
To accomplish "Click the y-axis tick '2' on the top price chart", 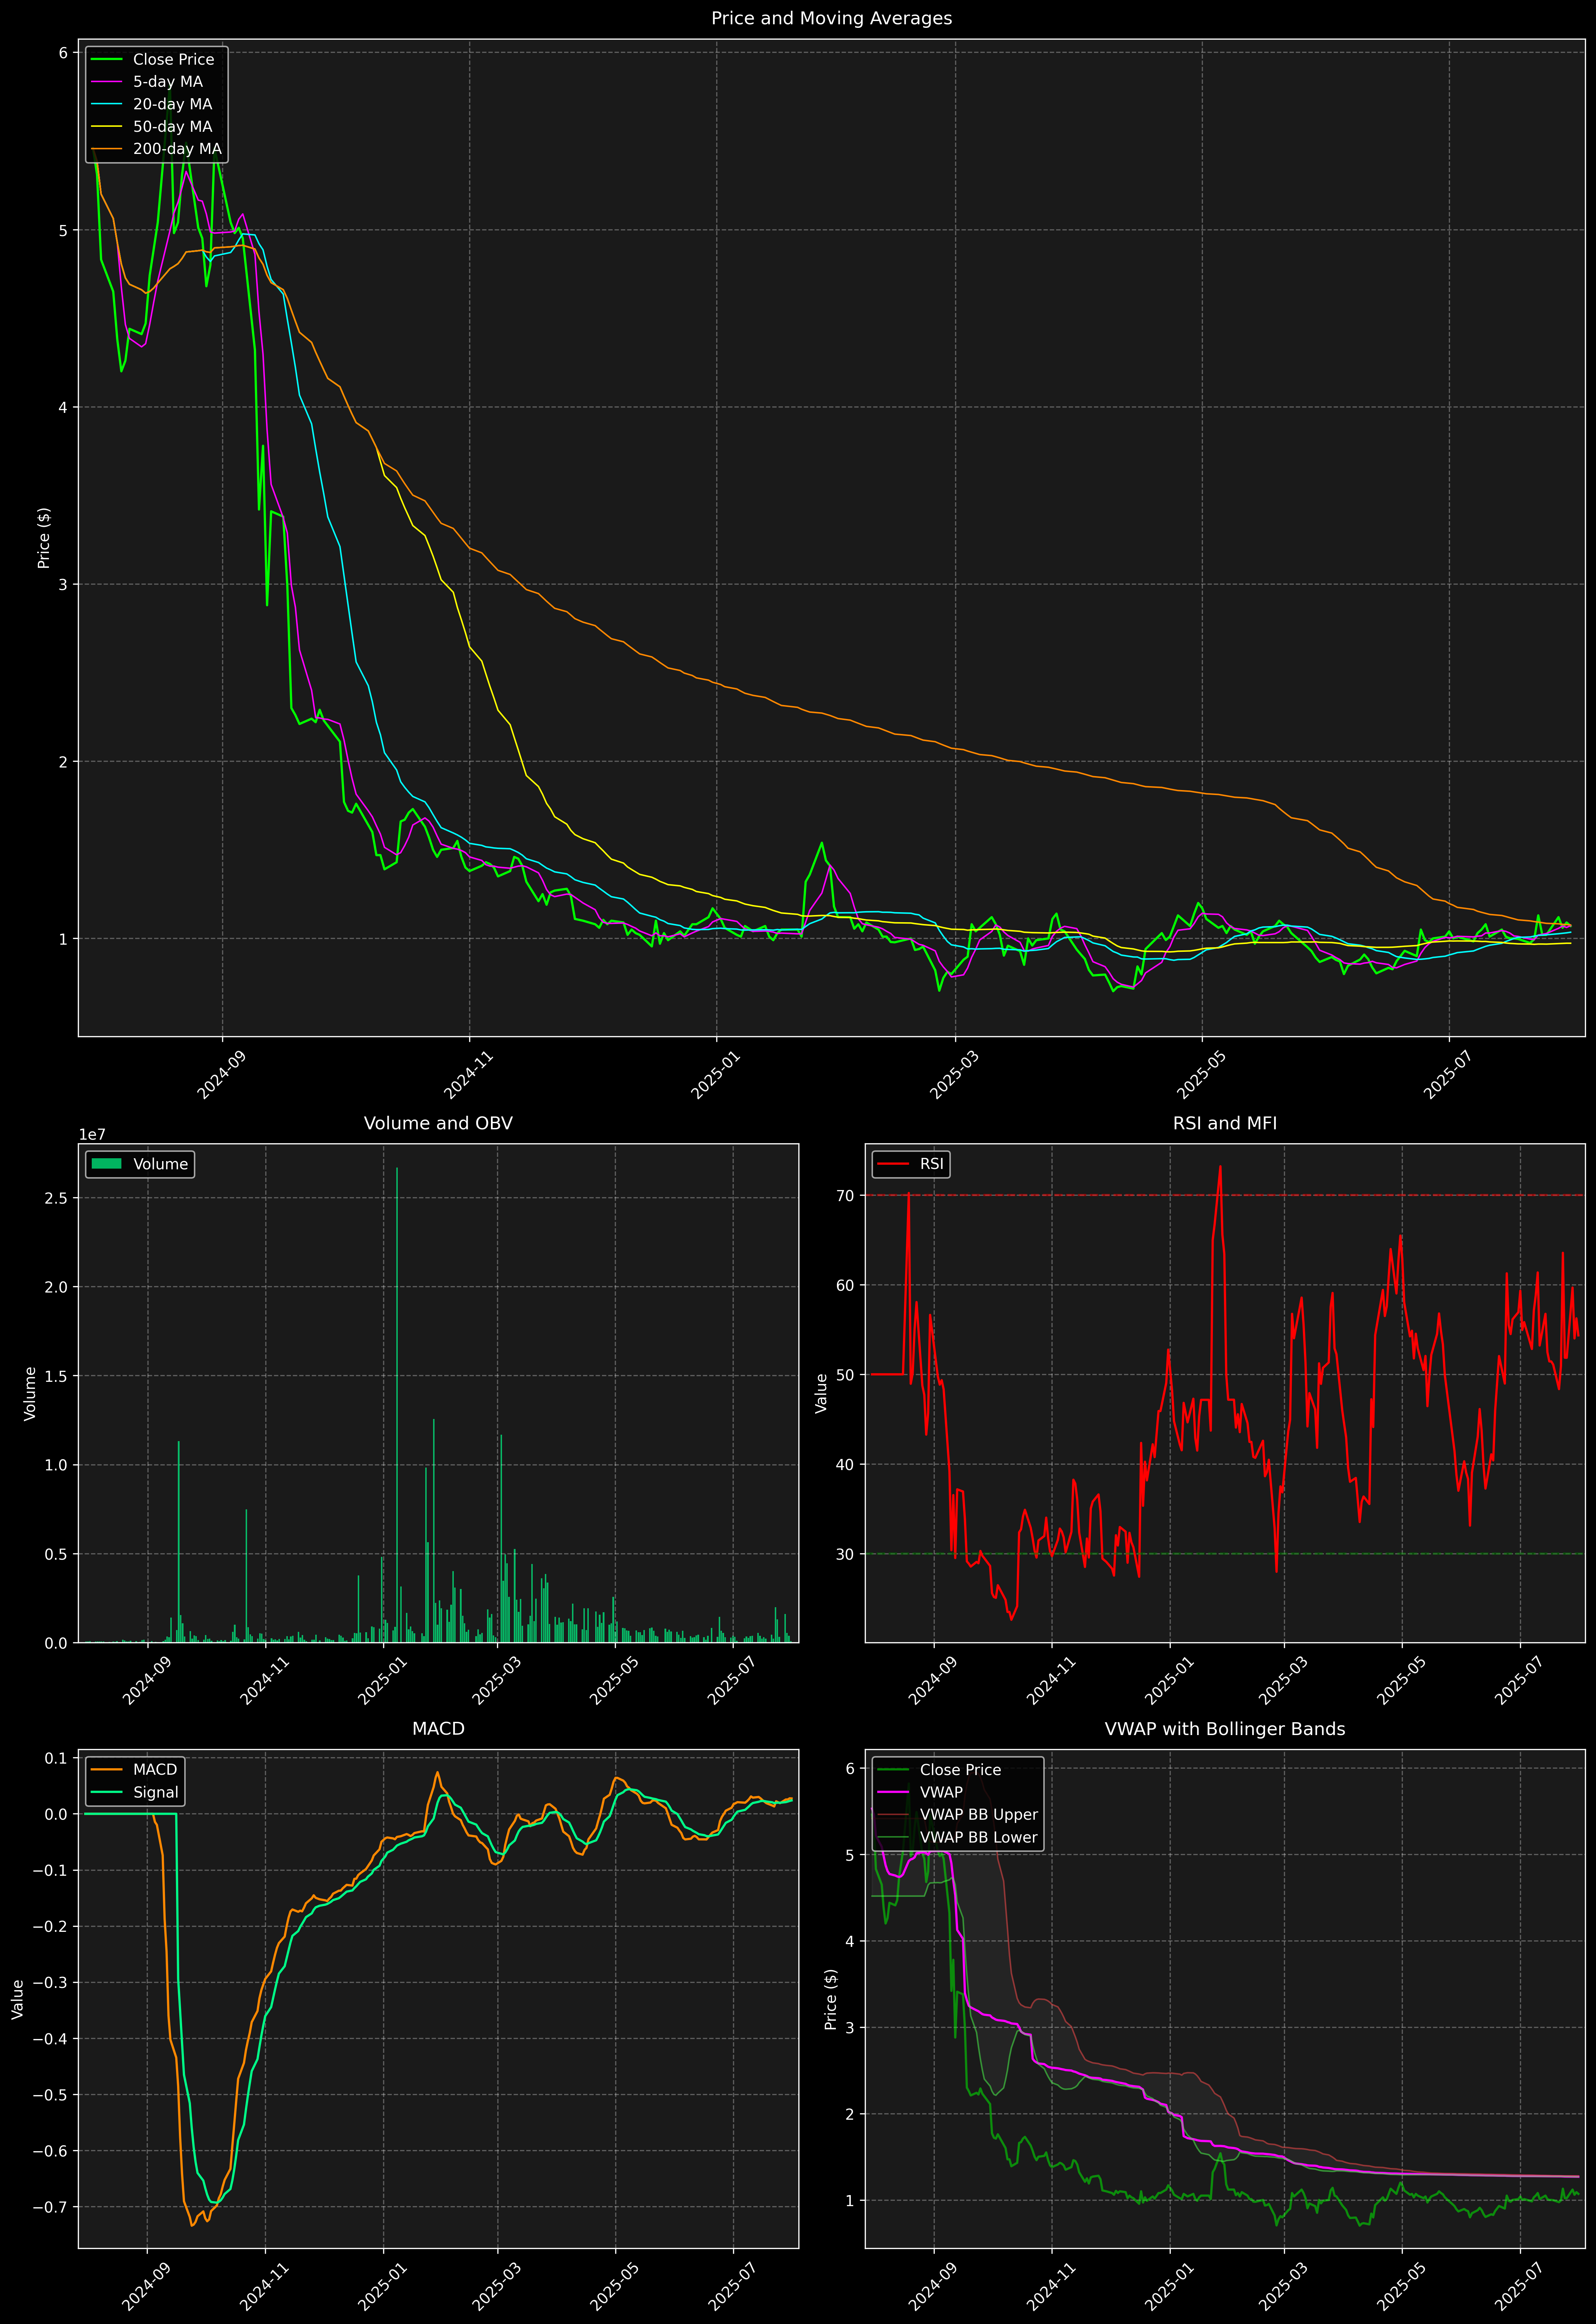I will pos(63,762).
